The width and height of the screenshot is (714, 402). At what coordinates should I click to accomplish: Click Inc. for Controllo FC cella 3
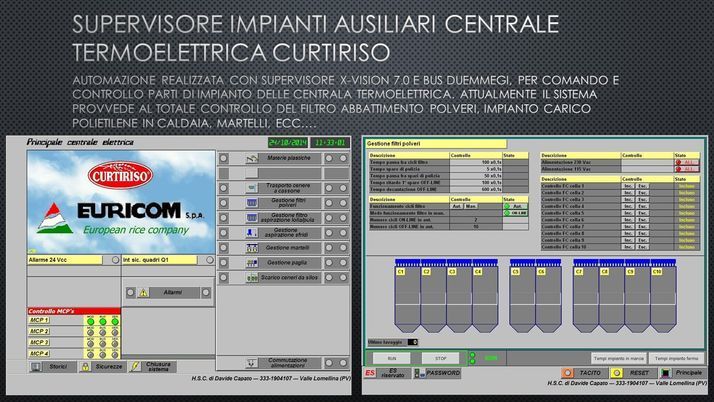[x=628, y=199]
